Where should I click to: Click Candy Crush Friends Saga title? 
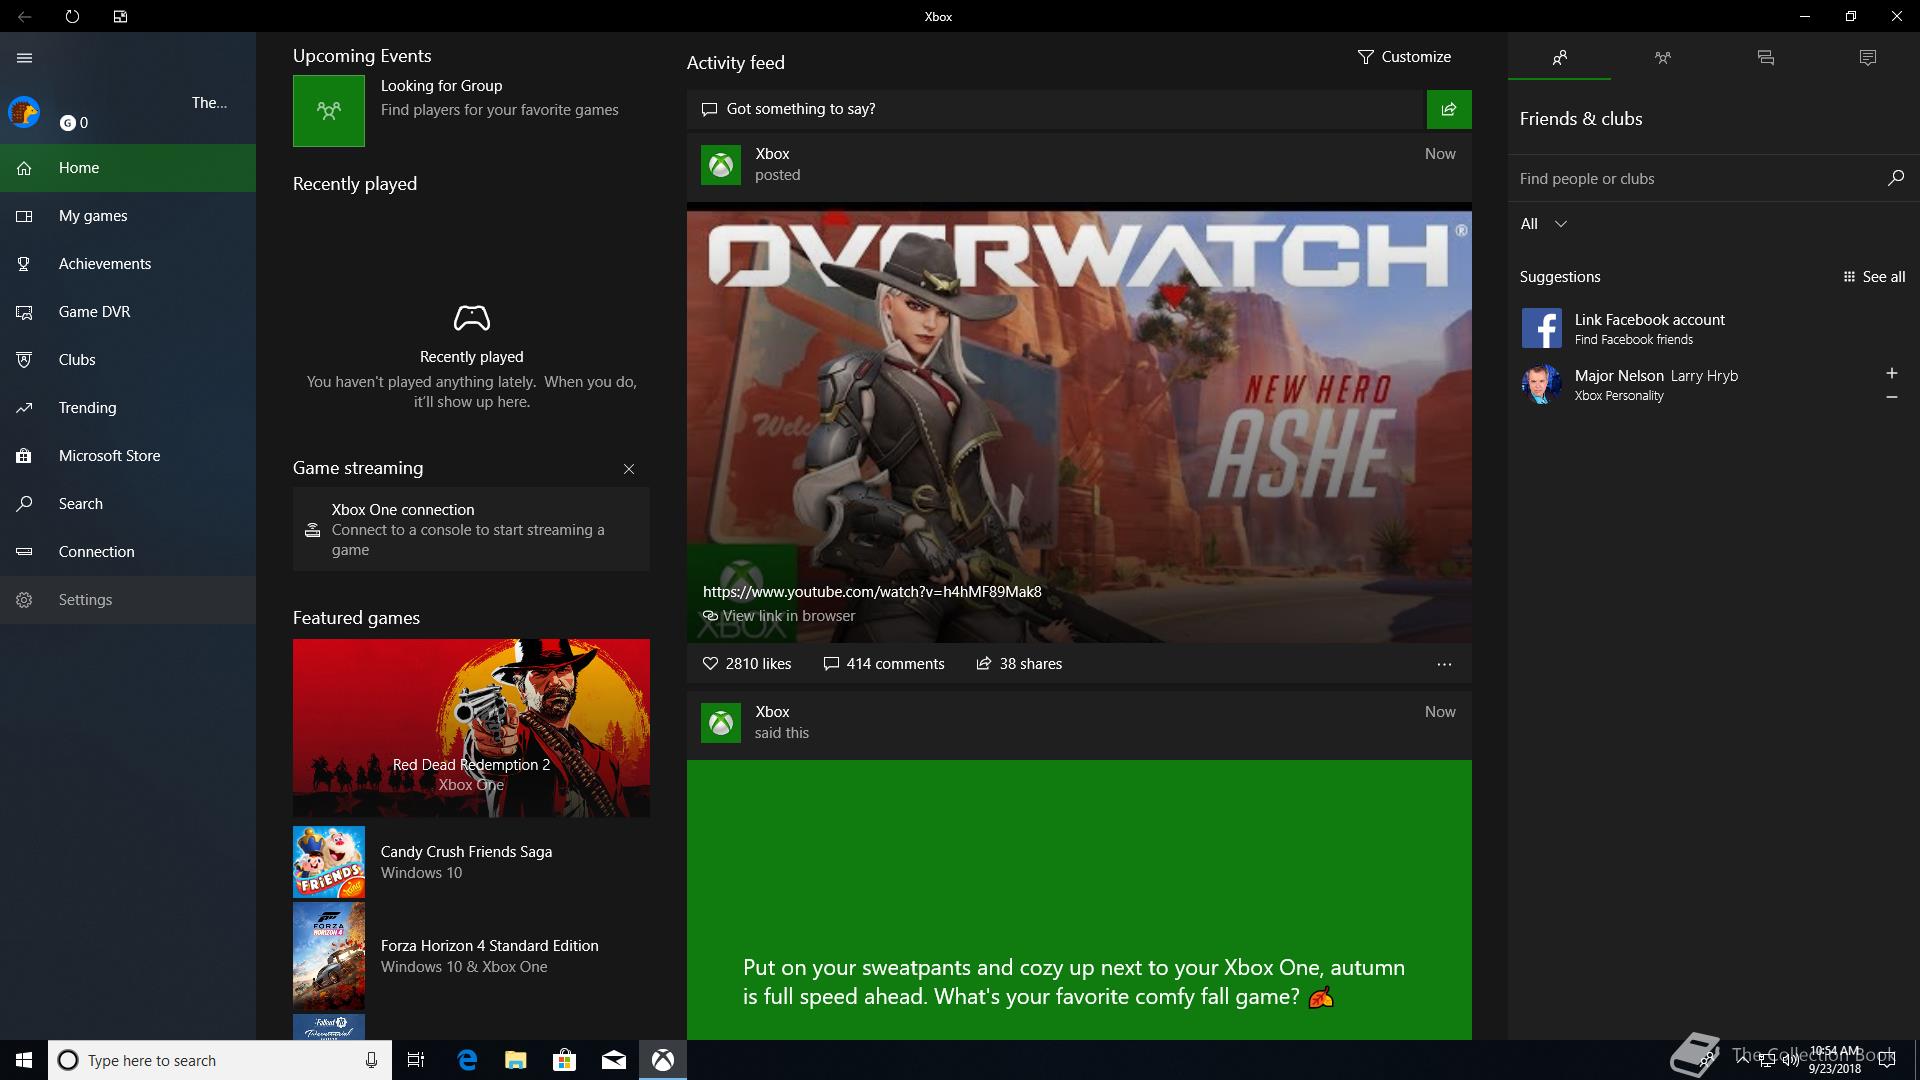tap(466, 852)
